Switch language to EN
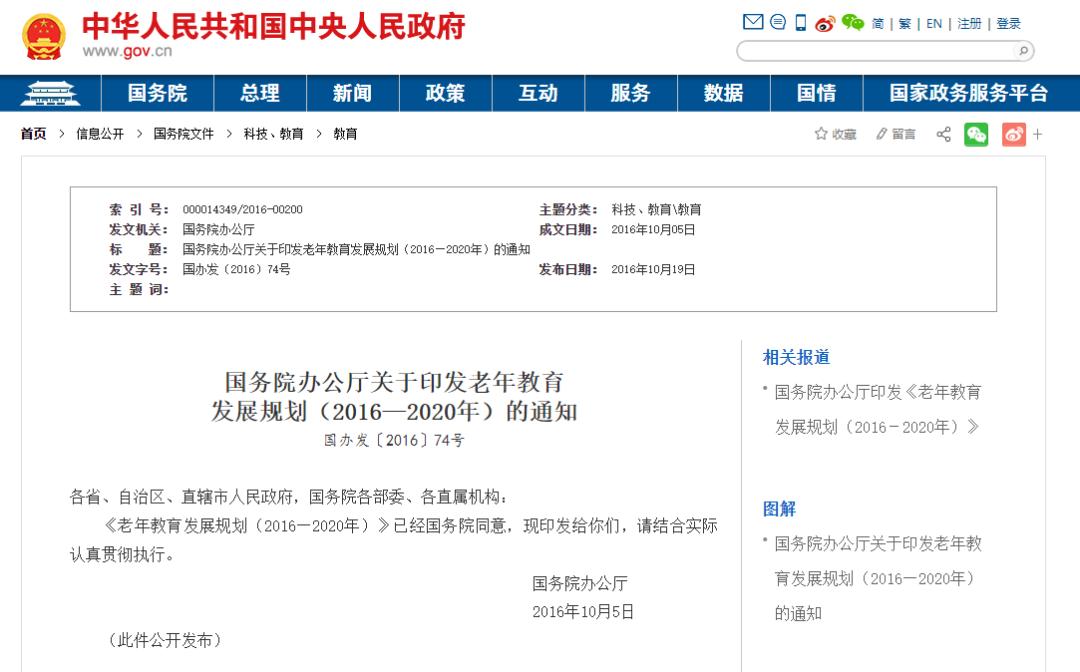Viewport: 1080px width, 672px height. click(x=934, y=24)
